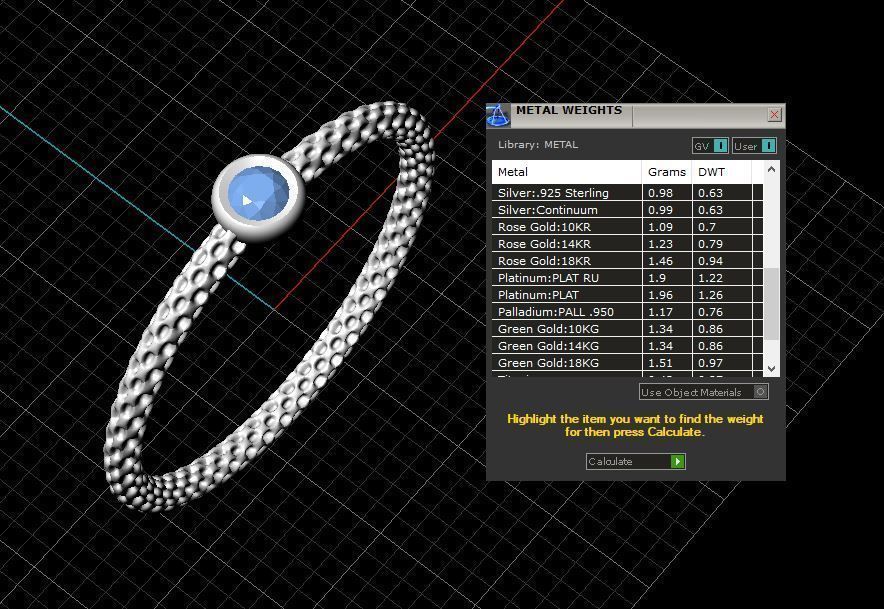Click the Library: METAL label

click(538, 144)
